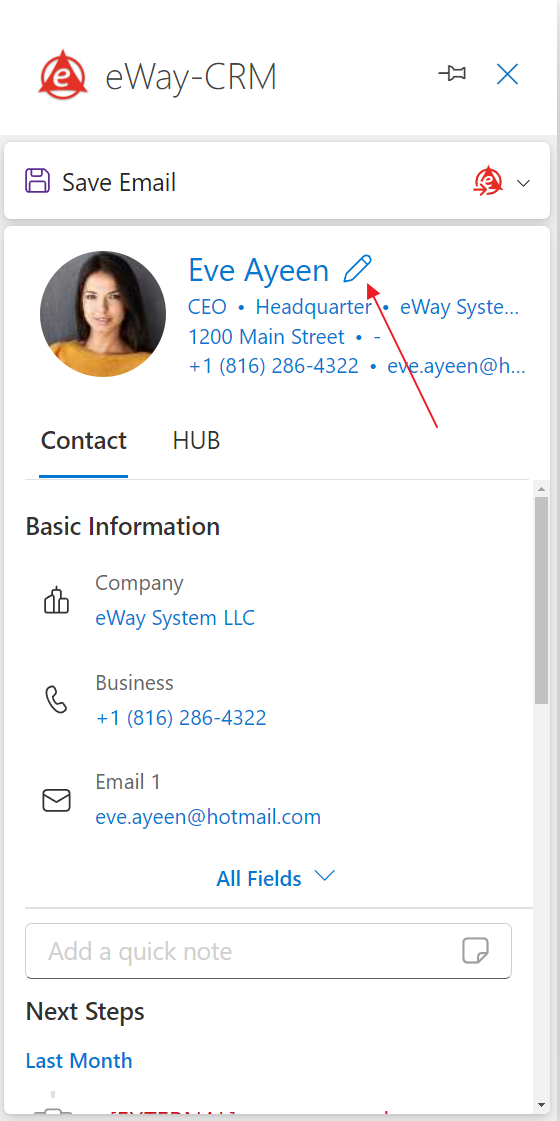Click the Next Steps heading
Screen dimensions: 560x1121
85,1012
